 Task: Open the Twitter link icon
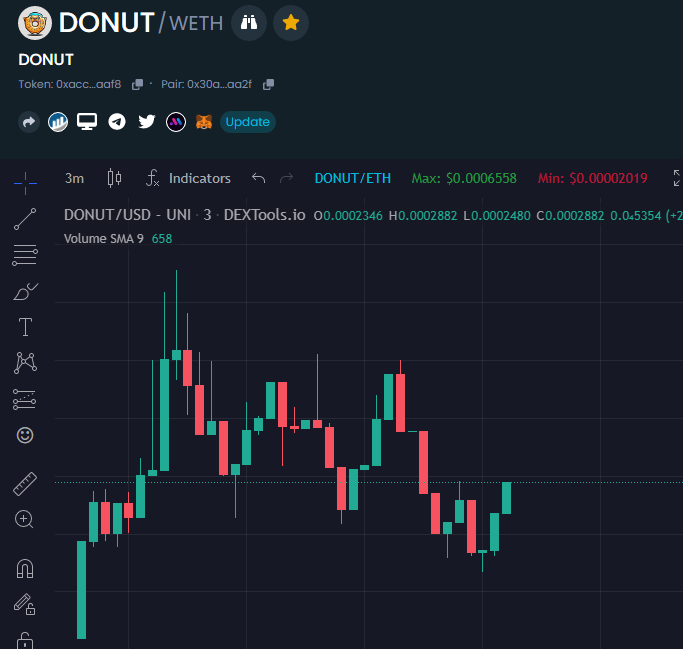[x=147, y=122]
